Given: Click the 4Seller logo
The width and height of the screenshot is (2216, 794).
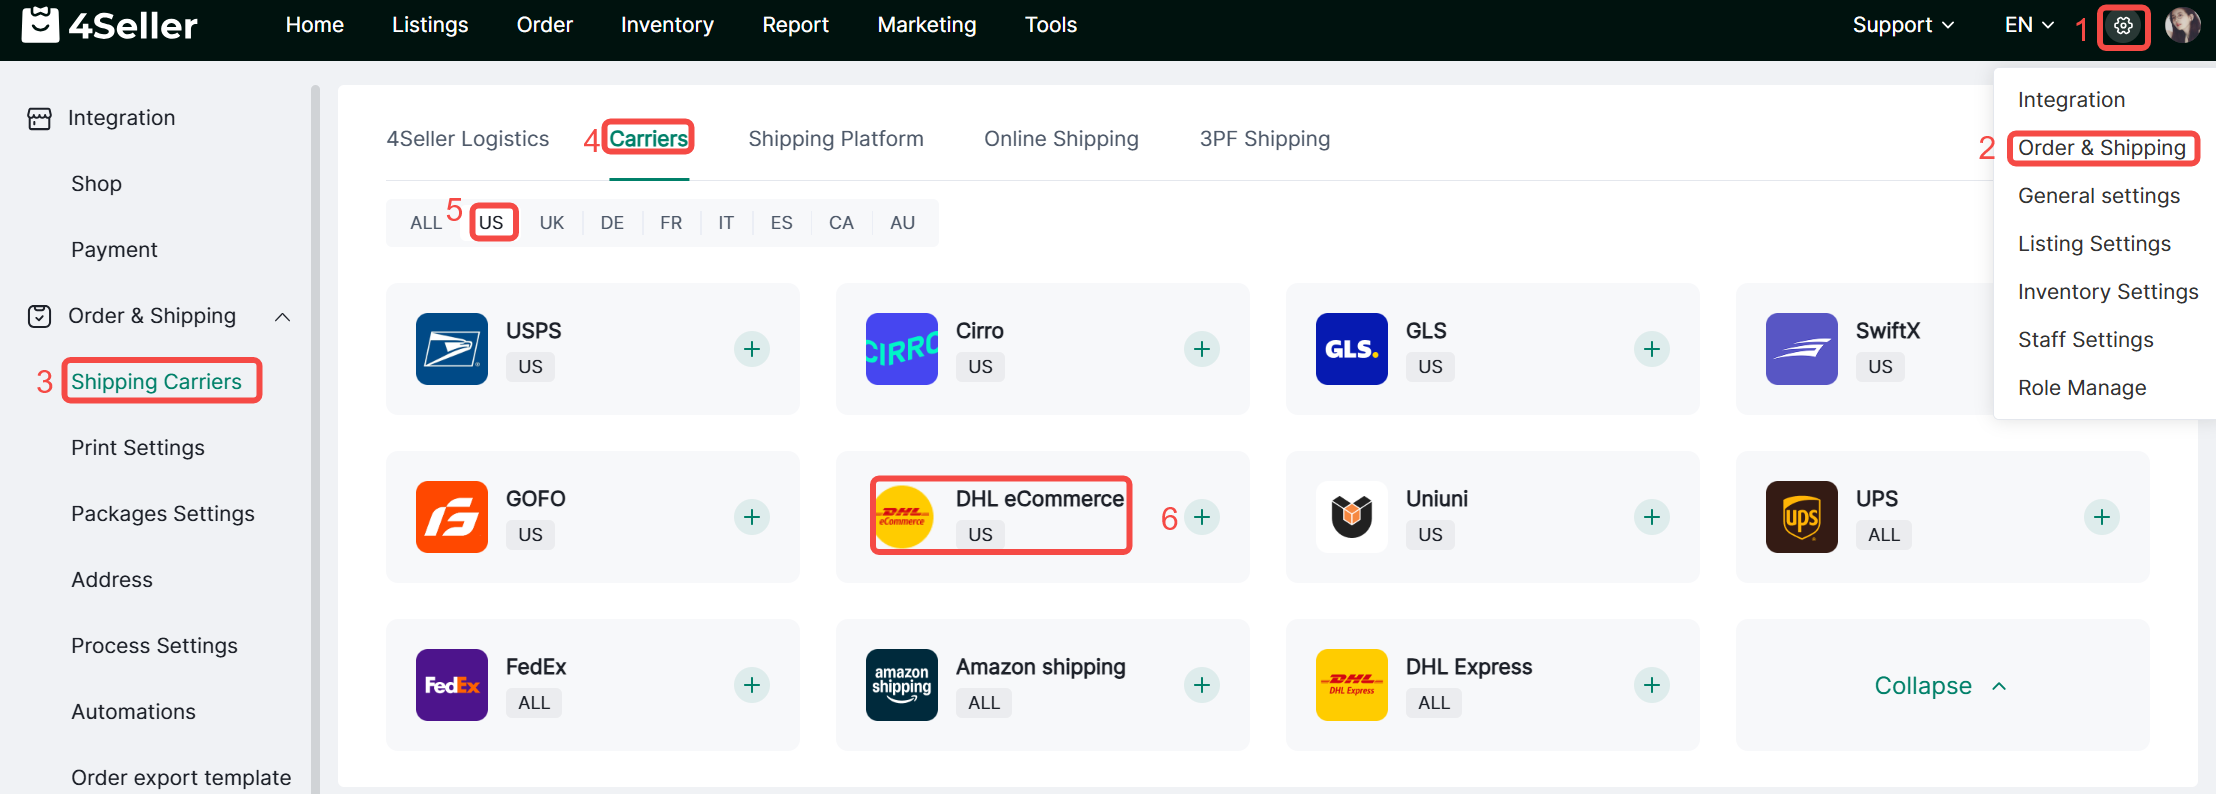Looking at the screenshot, I should point(110,25).
